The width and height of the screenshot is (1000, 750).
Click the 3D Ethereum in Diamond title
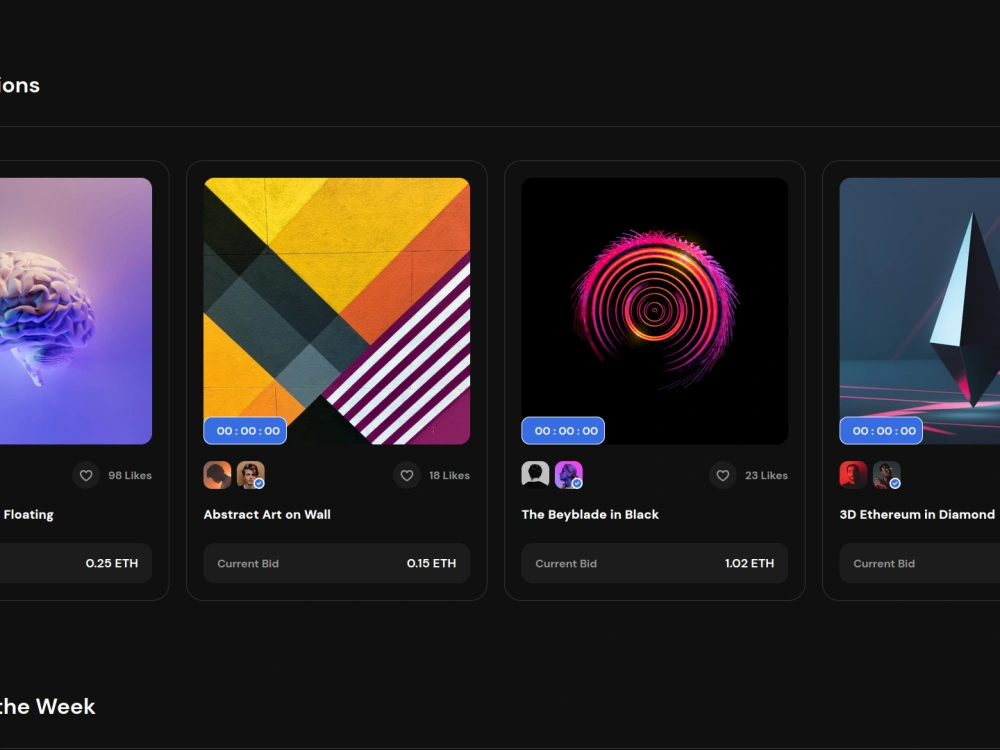click(917, 515)
